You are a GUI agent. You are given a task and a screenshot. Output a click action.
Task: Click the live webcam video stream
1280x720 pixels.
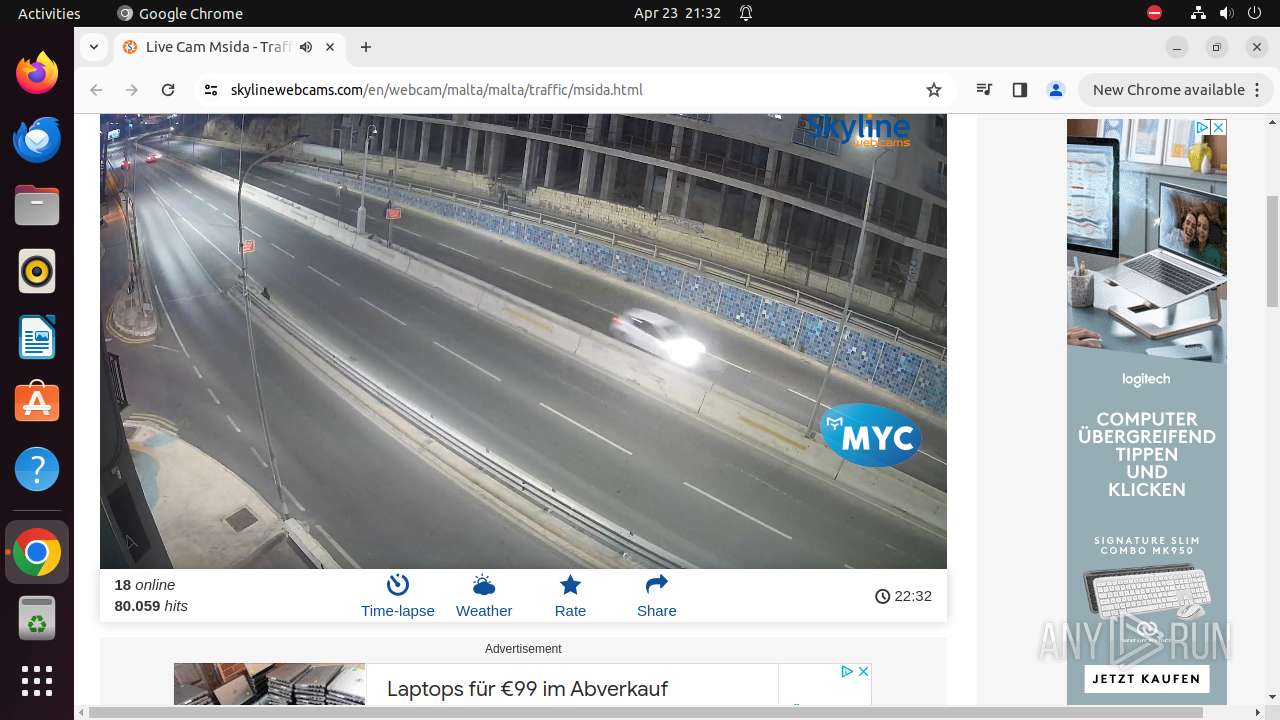pos(523,341)
